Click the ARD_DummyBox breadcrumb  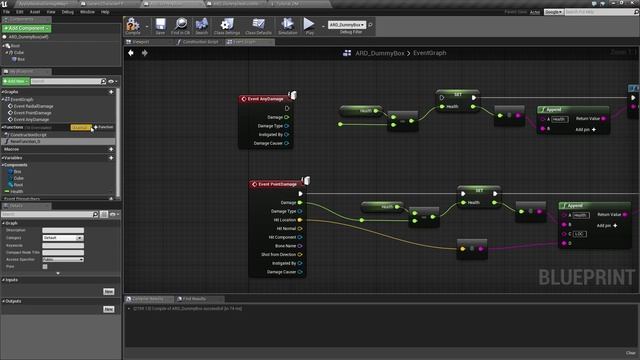point(380,53)
